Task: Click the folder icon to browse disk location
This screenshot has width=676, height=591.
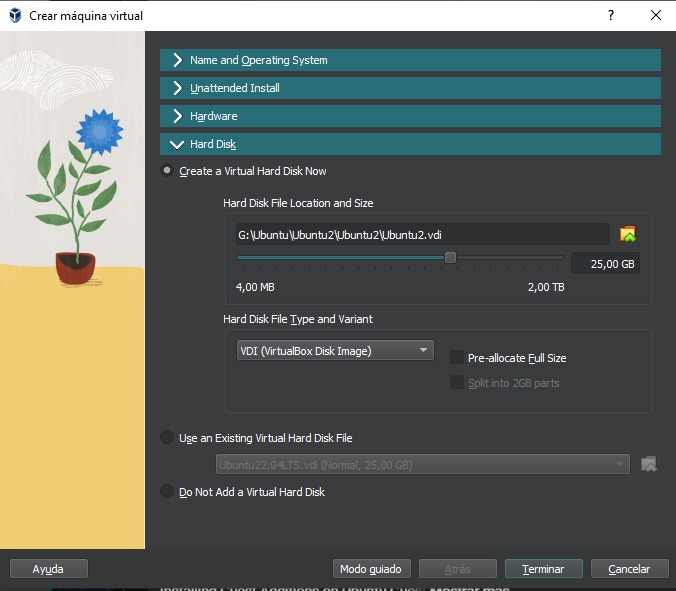Action: click(x=628, y=235)
